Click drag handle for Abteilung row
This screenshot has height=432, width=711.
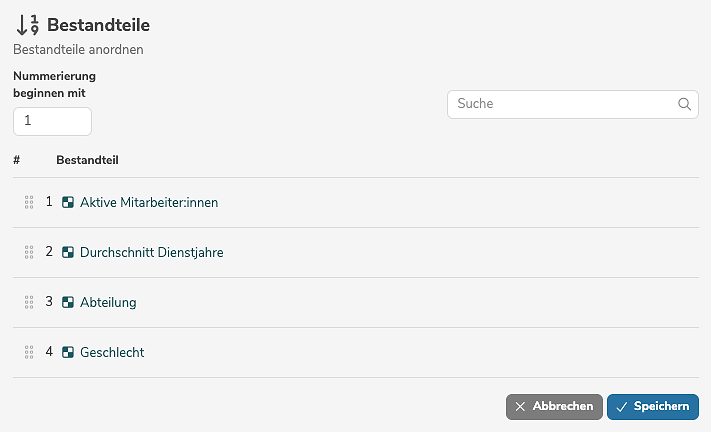(29, 302)
